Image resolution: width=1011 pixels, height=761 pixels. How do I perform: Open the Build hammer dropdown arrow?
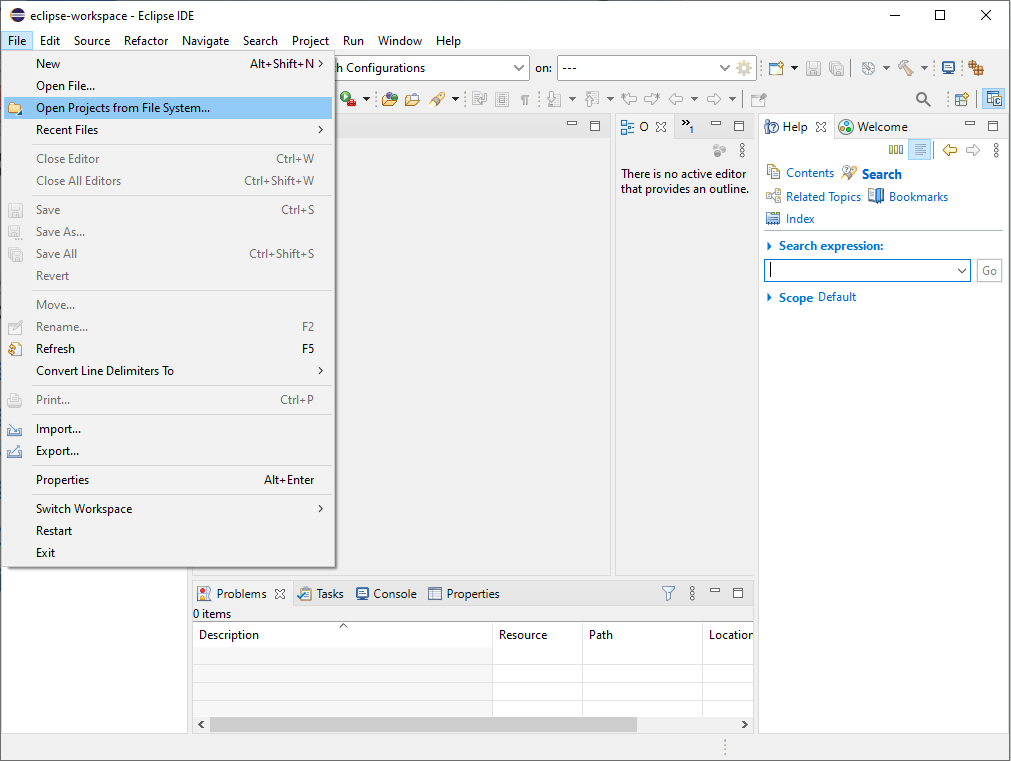click(x=924, y=68)
